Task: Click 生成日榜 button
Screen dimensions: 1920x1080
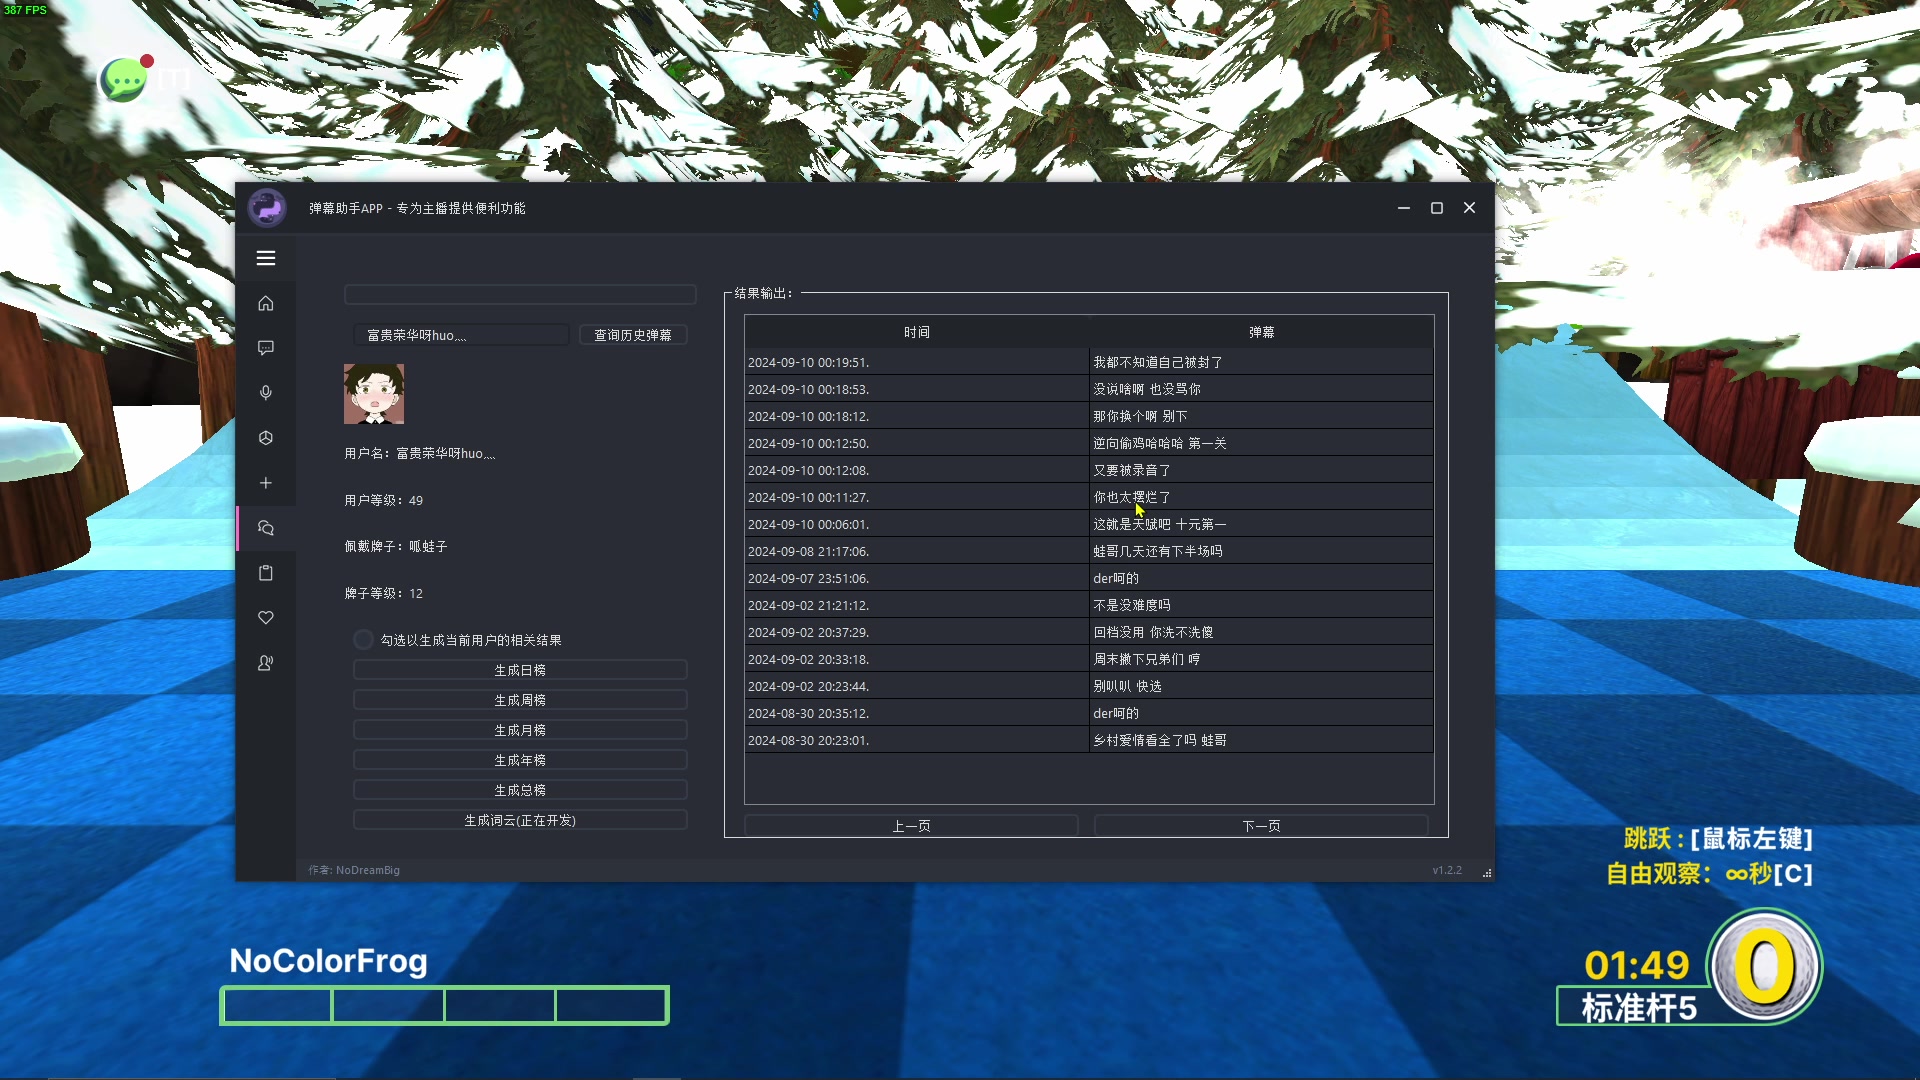Action: [x=520, y=670]
